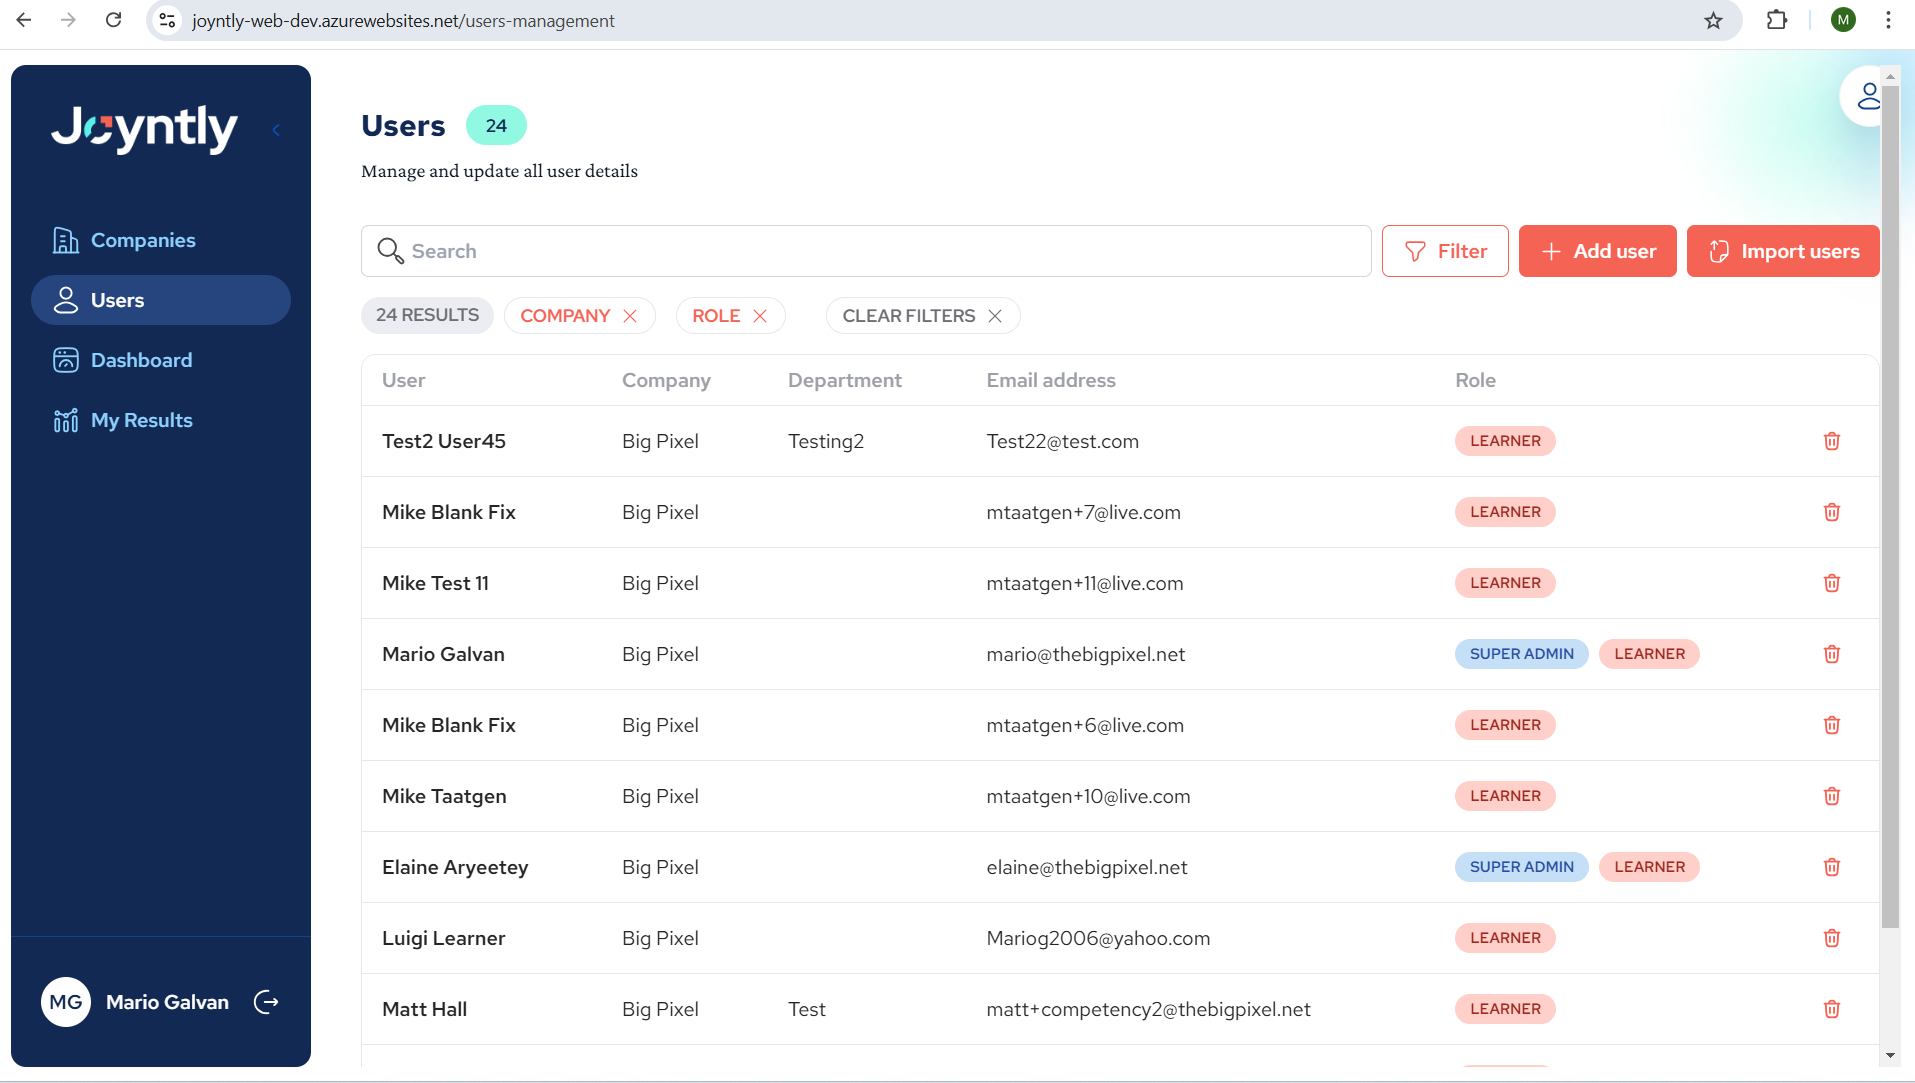The height and width of the screenshot is (1083, 1915).
Task: Open My Results in the sidebar
Action: (x=141, y=420)
